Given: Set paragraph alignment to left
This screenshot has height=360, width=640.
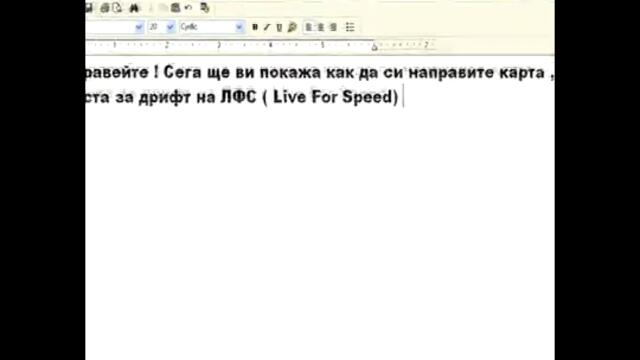Looking at the screenshot, I should [309, 27].
